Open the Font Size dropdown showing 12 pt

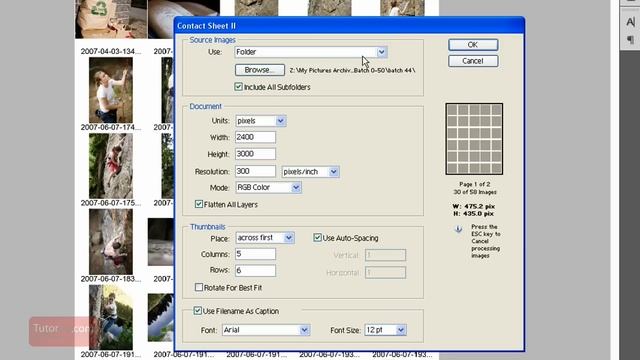(385, 330)
